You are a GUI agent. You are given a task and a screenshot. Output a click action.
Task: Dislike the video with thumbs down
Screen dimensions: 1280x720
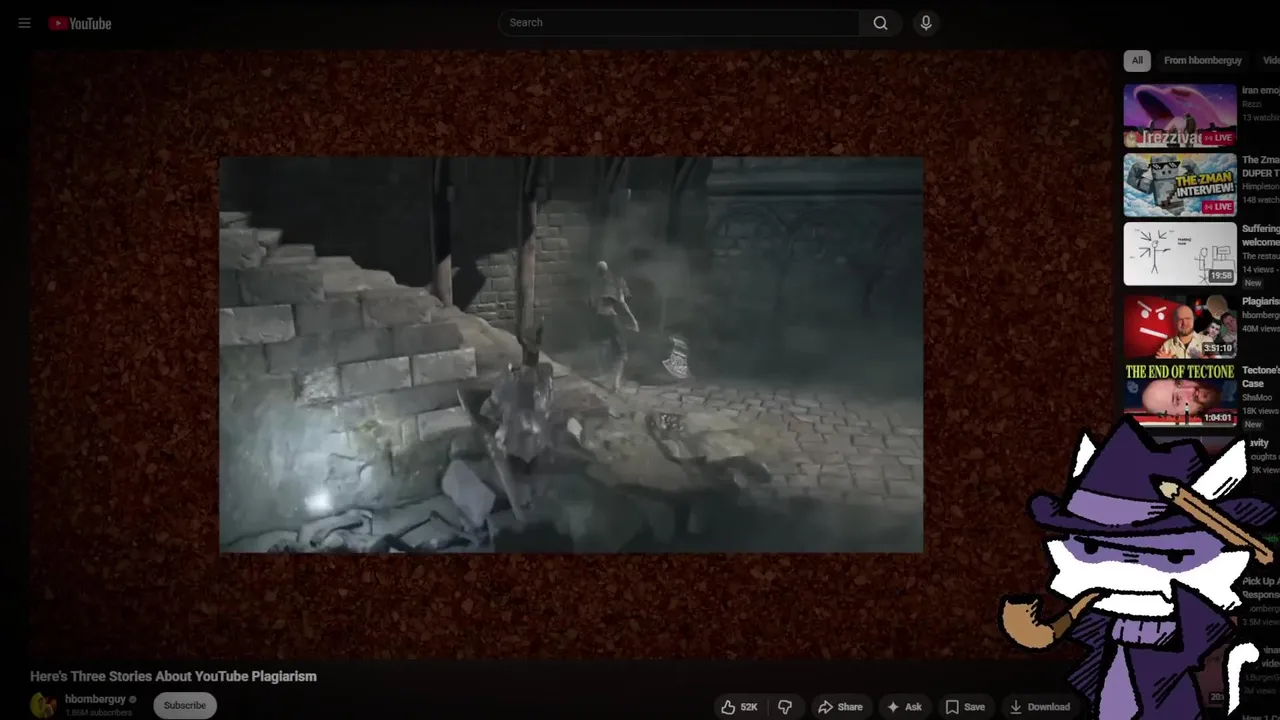point(785,707)
